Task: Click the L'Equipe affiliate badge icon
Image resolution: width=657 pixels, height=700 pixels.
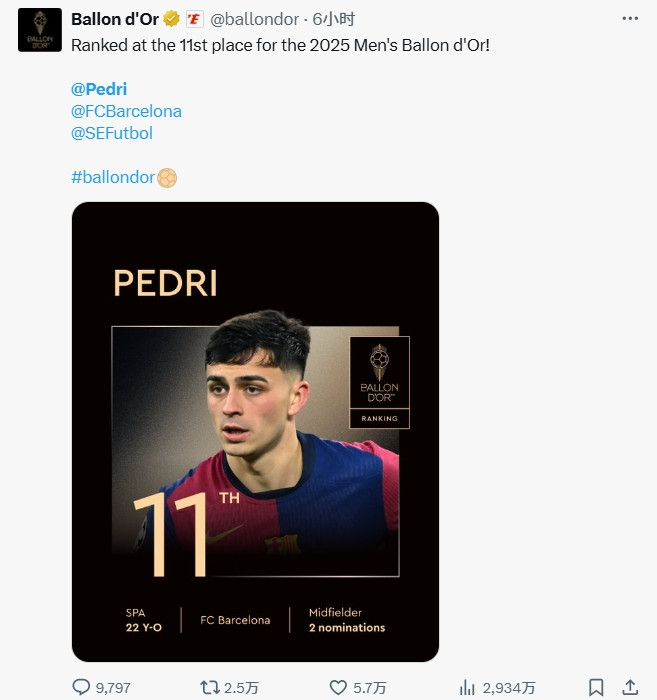Action: pyautogui.click(x=194, y=19)
